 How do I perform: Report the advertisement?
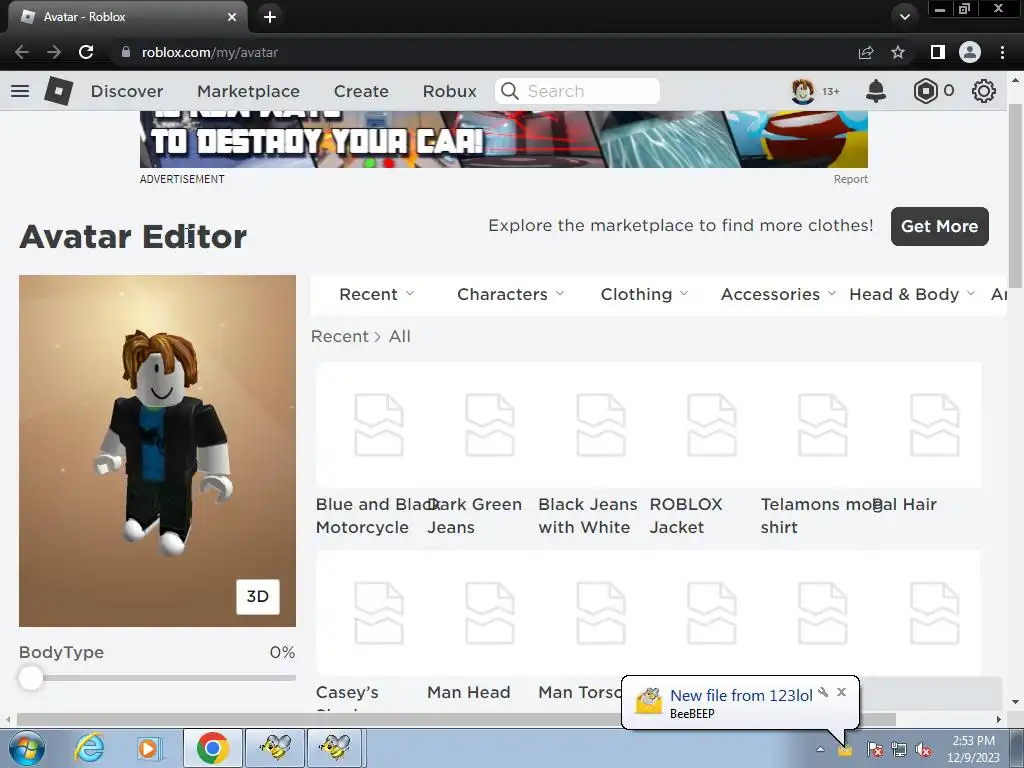tap(850, 179)
